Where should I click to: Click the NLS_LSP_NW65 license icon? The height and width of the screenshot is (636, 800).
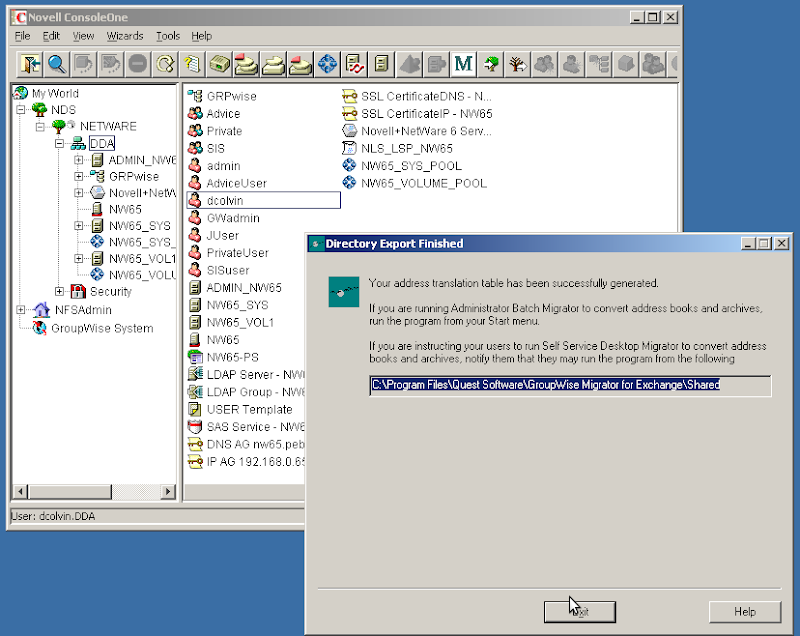pos(349,148)
